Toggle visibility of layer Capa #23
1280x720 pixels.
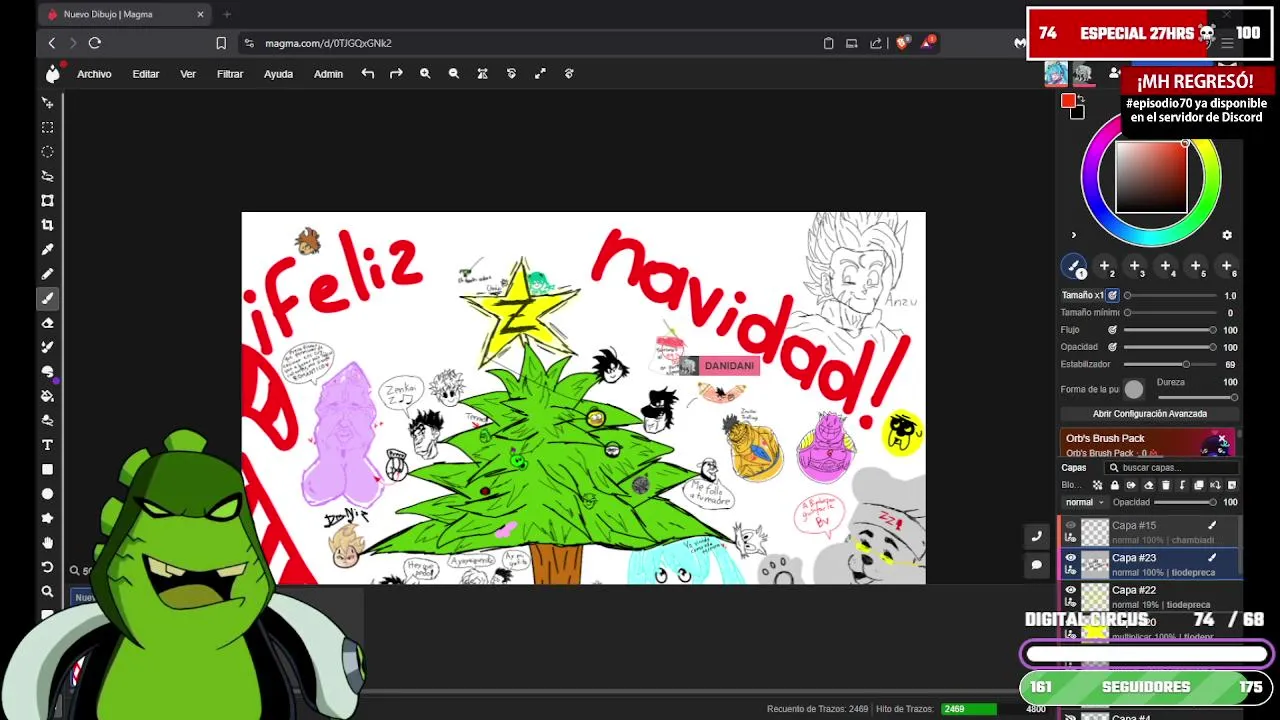point(1070,558)
